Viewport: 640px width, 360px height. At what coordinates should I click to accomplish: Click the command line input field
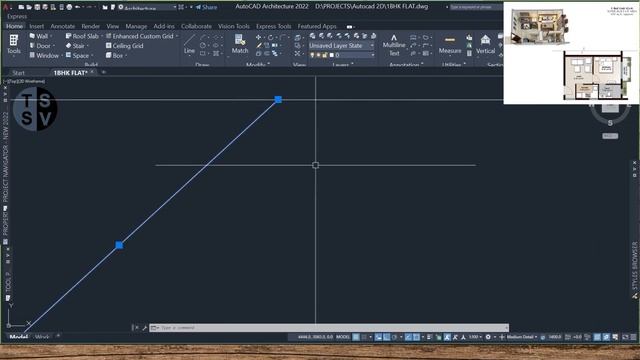coord(329,328)
